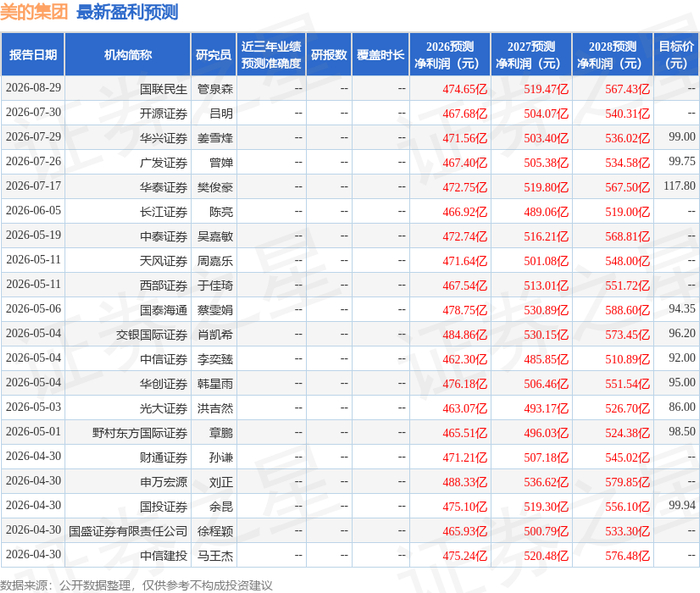Click target price 98.50

[682, 431]
